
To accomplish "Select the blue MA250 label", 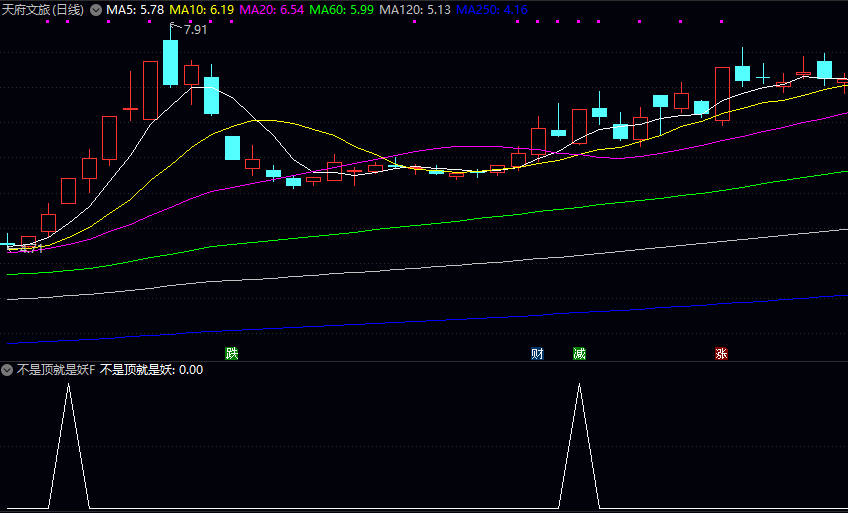I will (491, 10).
